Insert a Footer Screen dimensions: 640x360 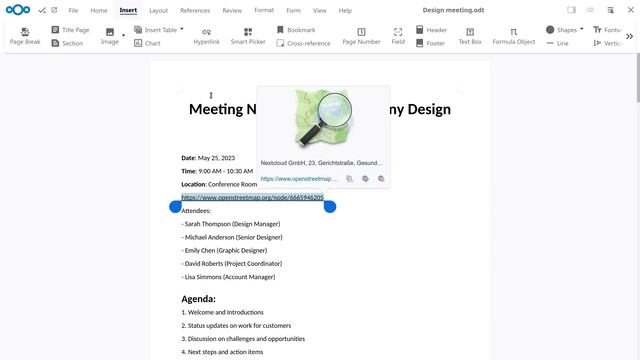click(430, 43)
